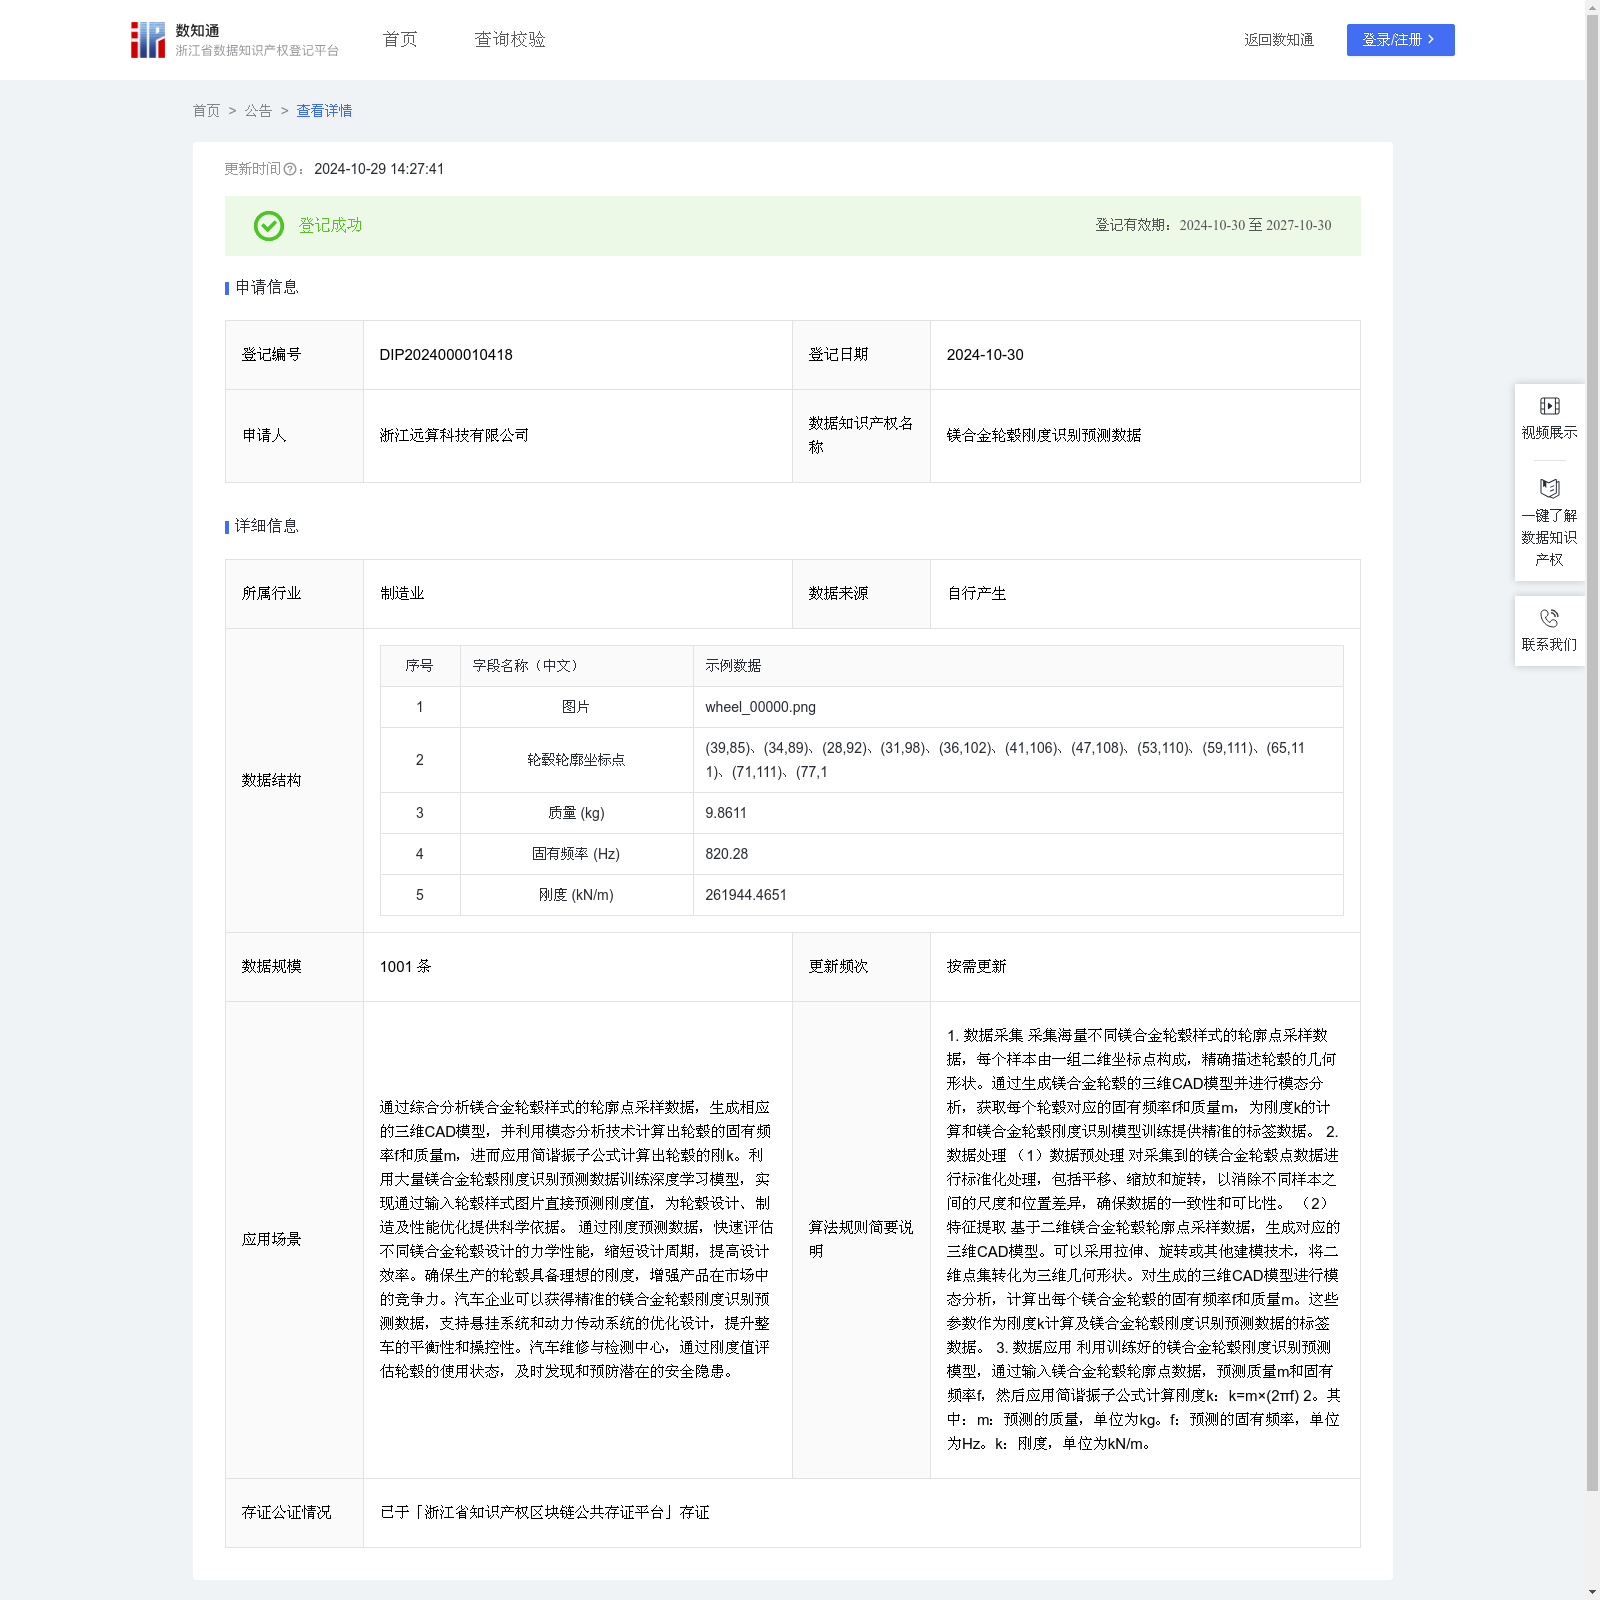Click the 返回数知通 link
Image resolution: width=1600 pixels, height=1600 pixels.
tap(1279, 40)
